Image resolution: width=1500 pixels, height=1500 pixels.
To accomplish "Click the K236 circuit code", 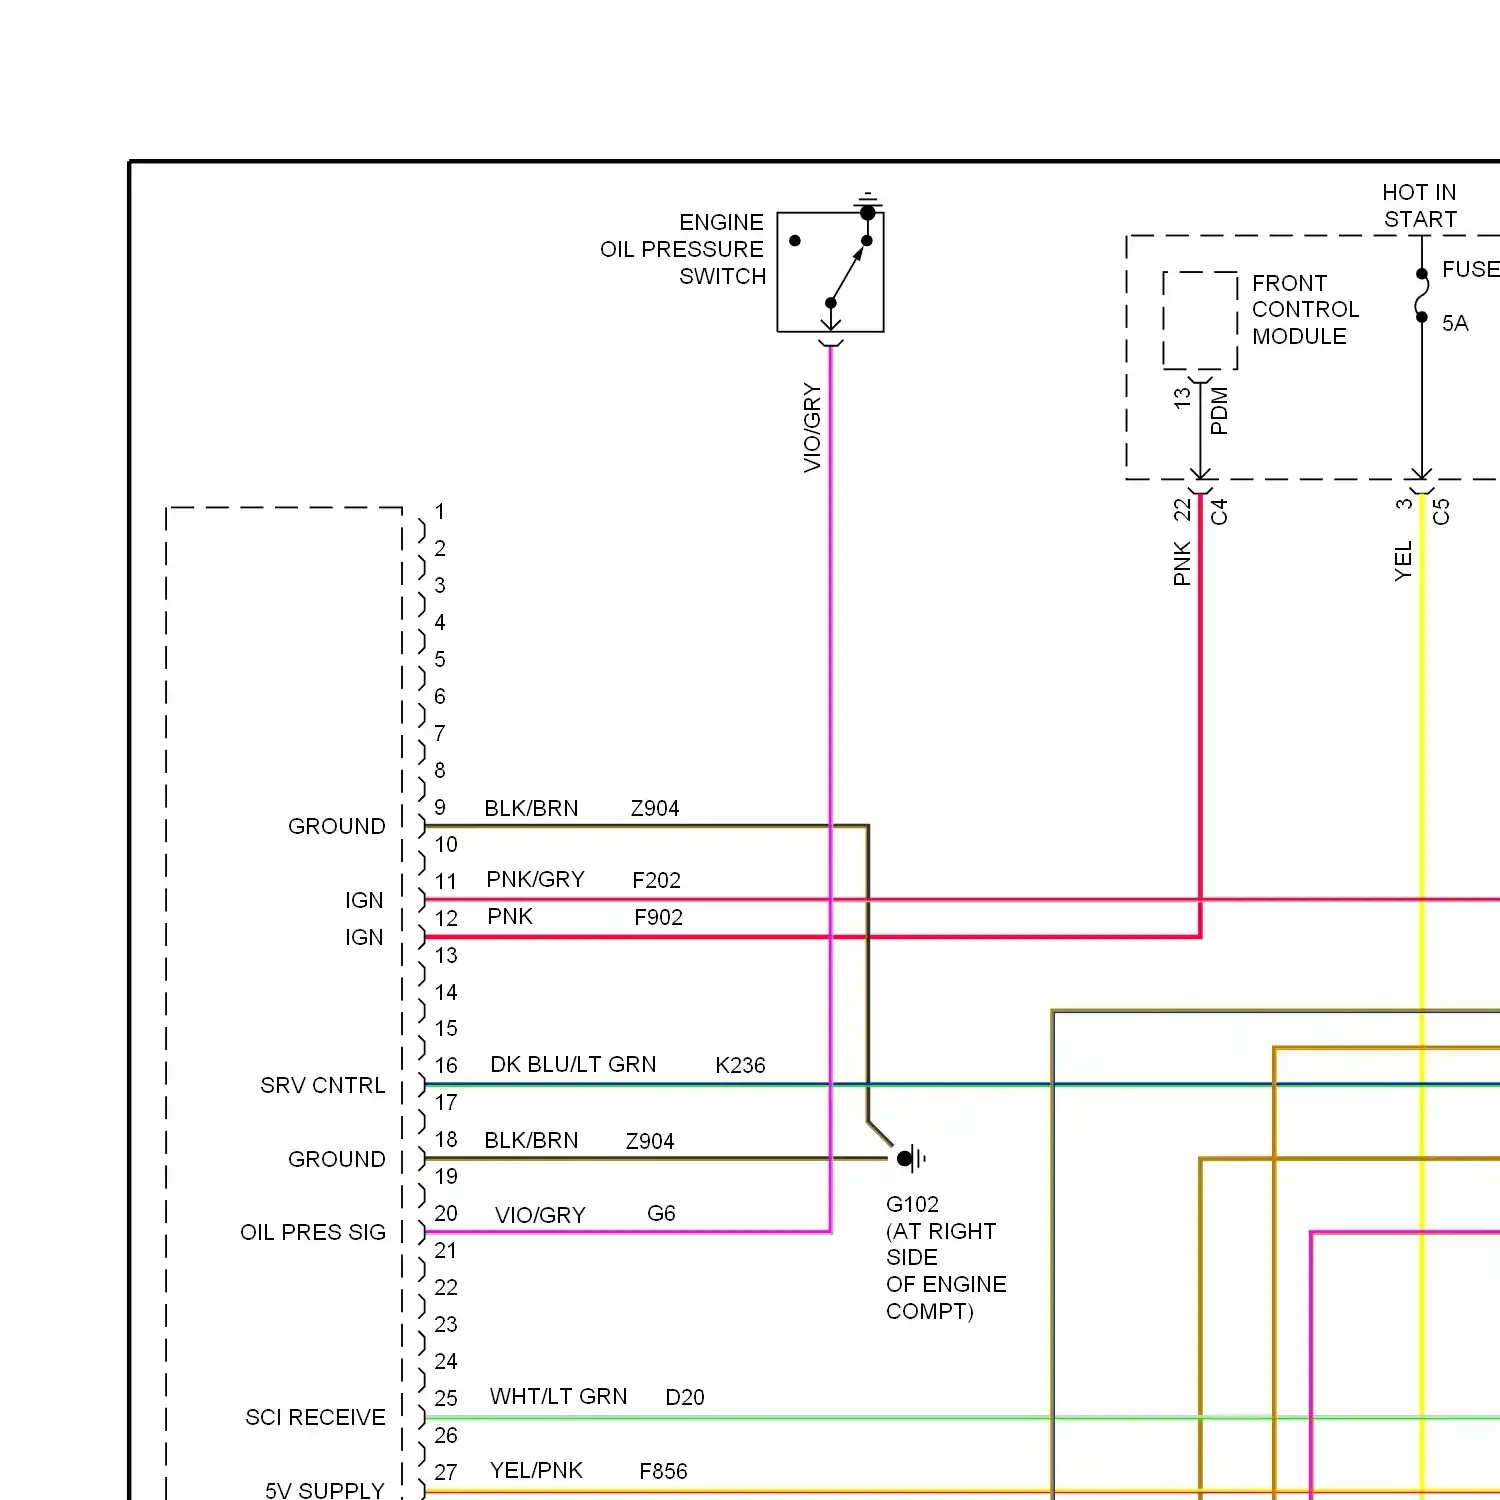I will 740,1066.
